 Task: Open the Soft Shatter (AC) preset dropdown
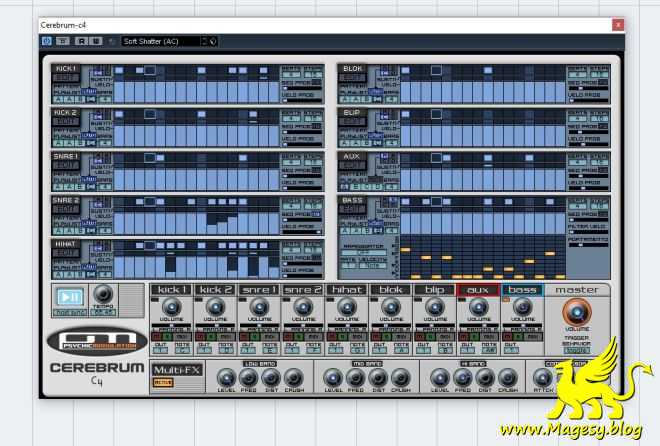(161, 41)
